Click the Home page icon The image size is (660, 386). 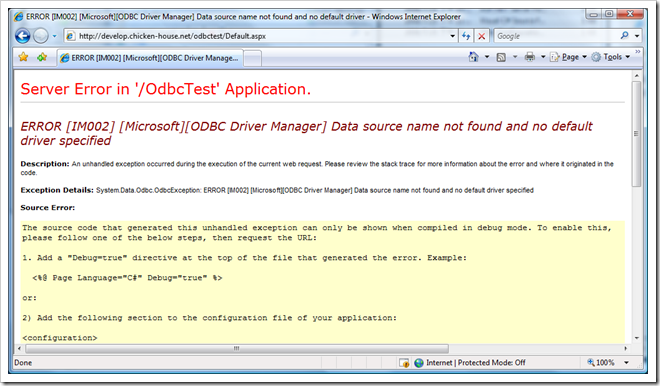474,57
